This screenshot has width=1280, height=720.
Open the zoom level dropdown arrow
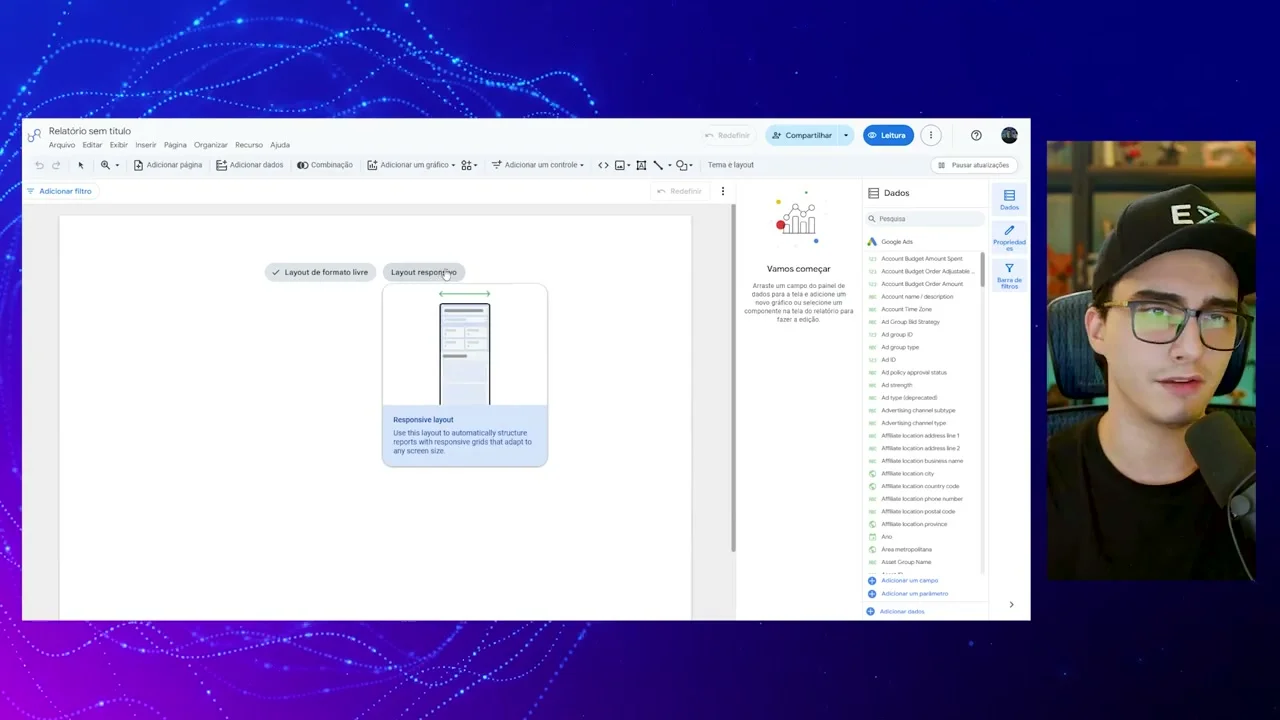point(117,165)
